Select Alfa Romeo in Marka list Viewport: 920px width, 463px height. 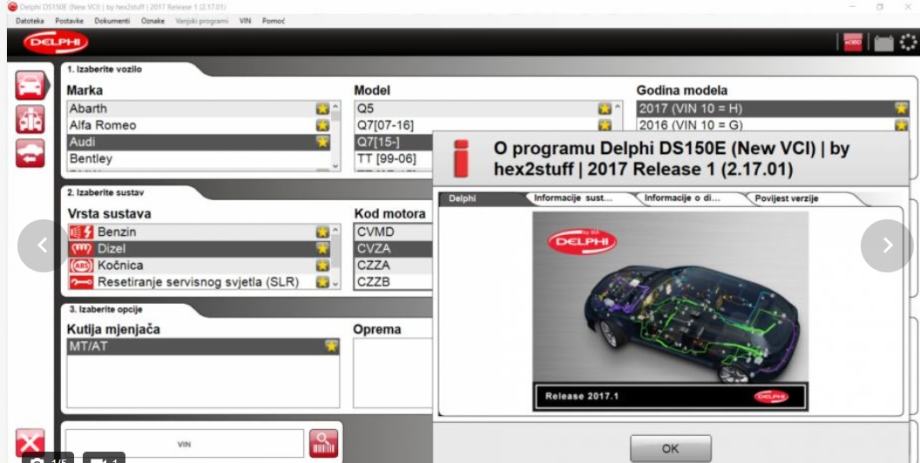pos(199,125)
